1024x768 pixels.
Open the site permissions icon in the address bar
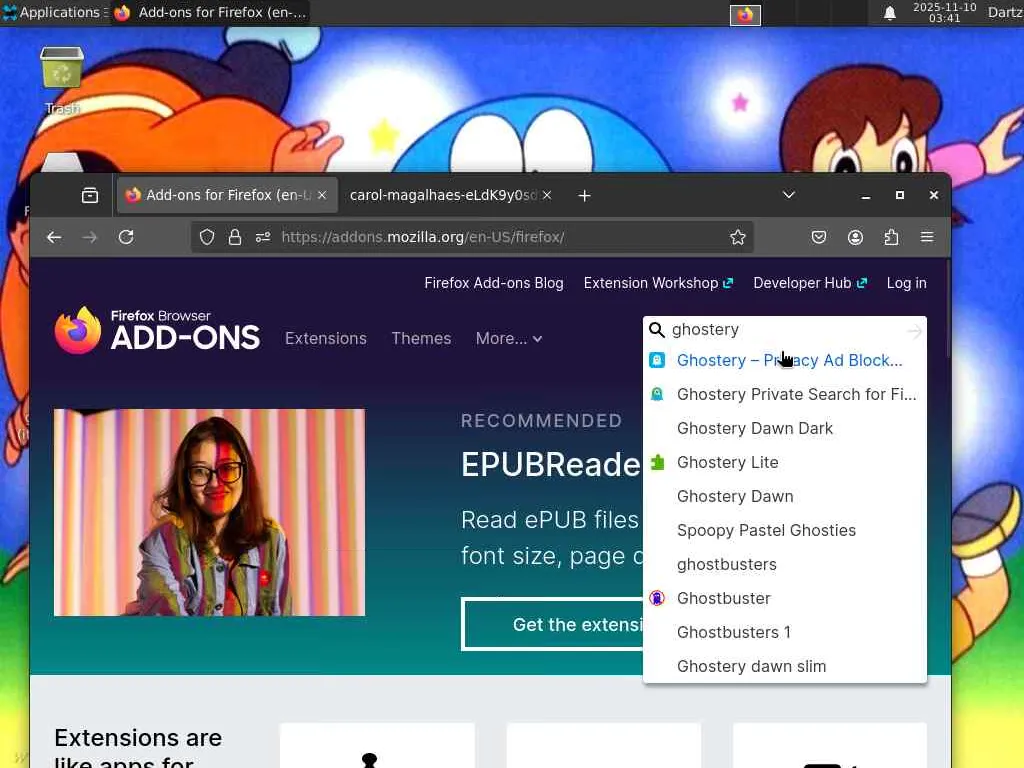click(x=263, y=237)
